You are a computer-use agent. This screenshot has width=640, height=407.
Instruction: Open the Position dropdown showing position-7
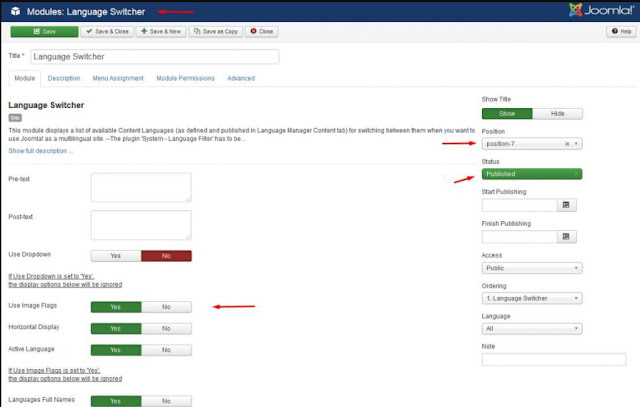pyautogui.click(x=532, y=144)
